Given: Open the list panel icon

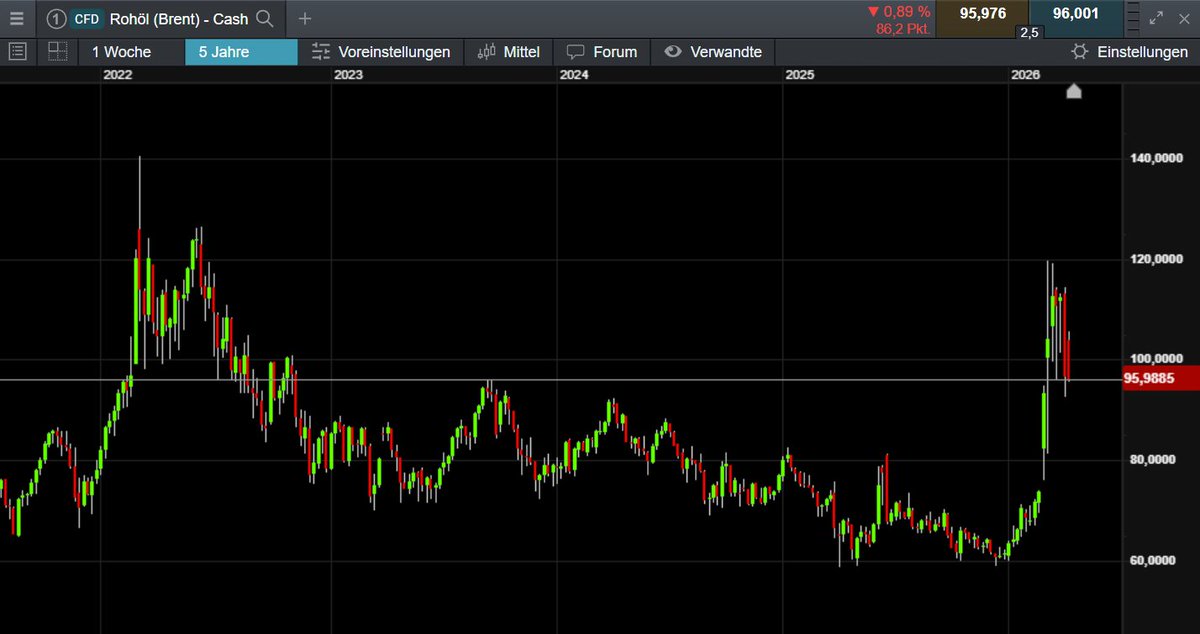Looking at the screenshot, I should 17,52.
